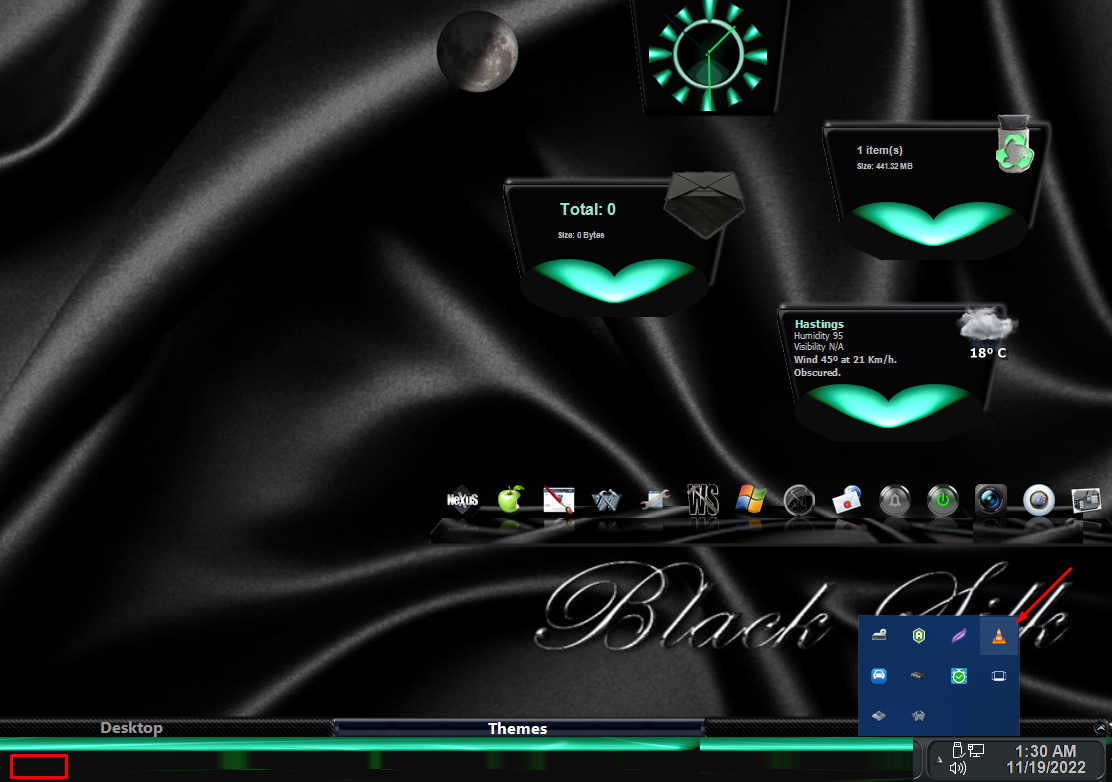Click the bell notification dock icon
This screenshot has height=782, width=1112.
(x=894, y=499)
